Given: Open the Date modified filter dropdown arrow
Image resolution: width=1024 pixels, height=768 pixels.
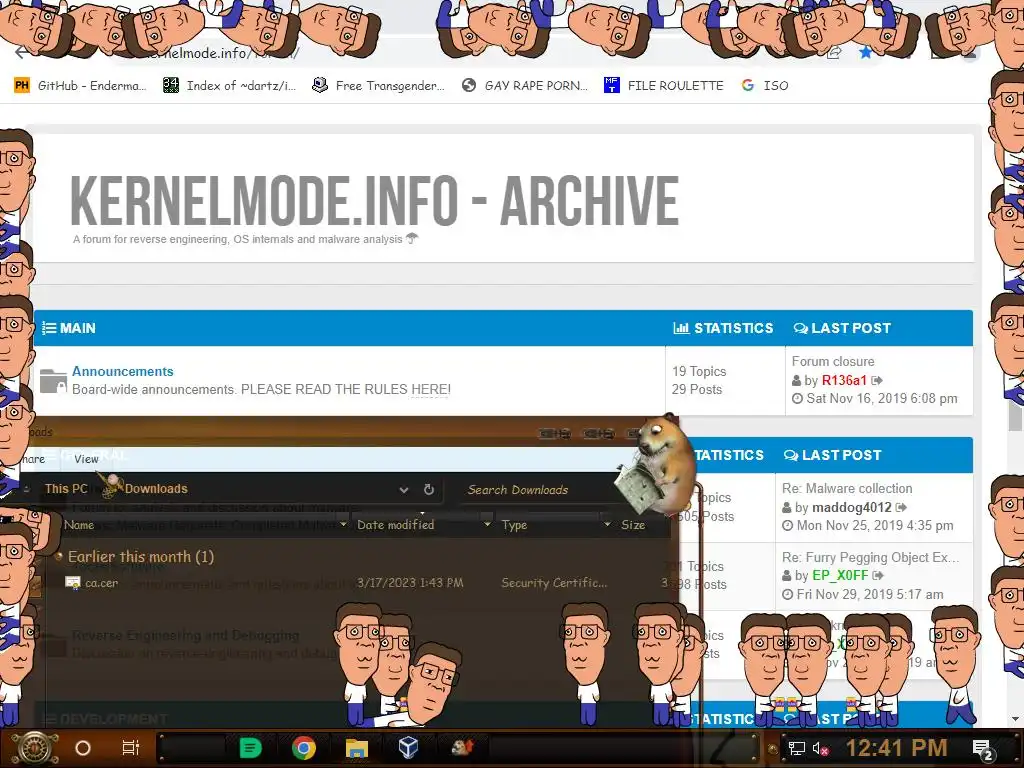Looking at the screenshot, I should tap(487, 524).
